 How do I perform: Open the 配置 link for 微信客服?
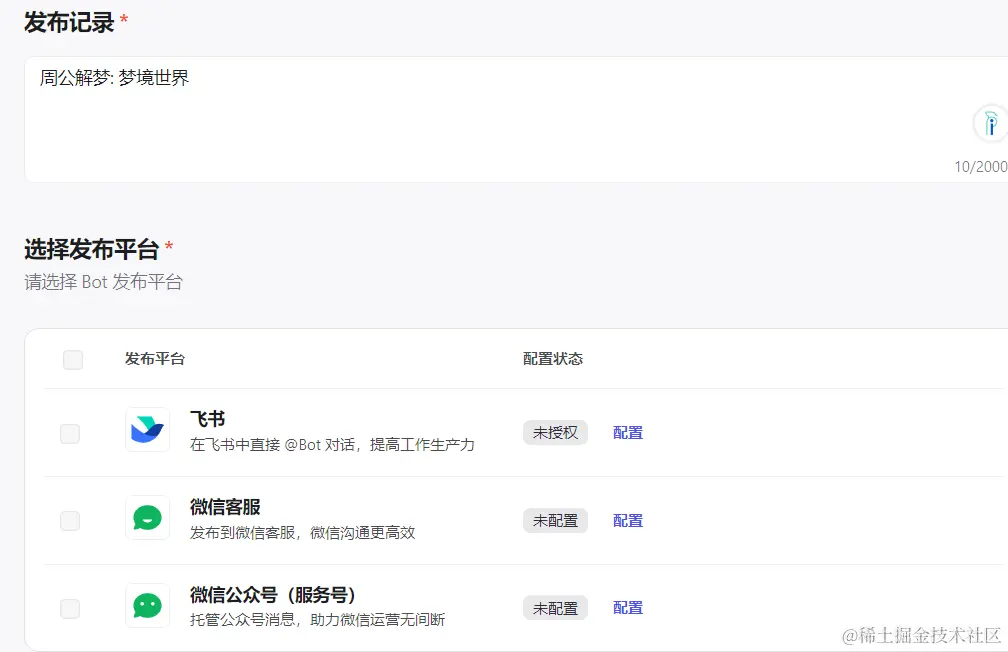[627, 521]
